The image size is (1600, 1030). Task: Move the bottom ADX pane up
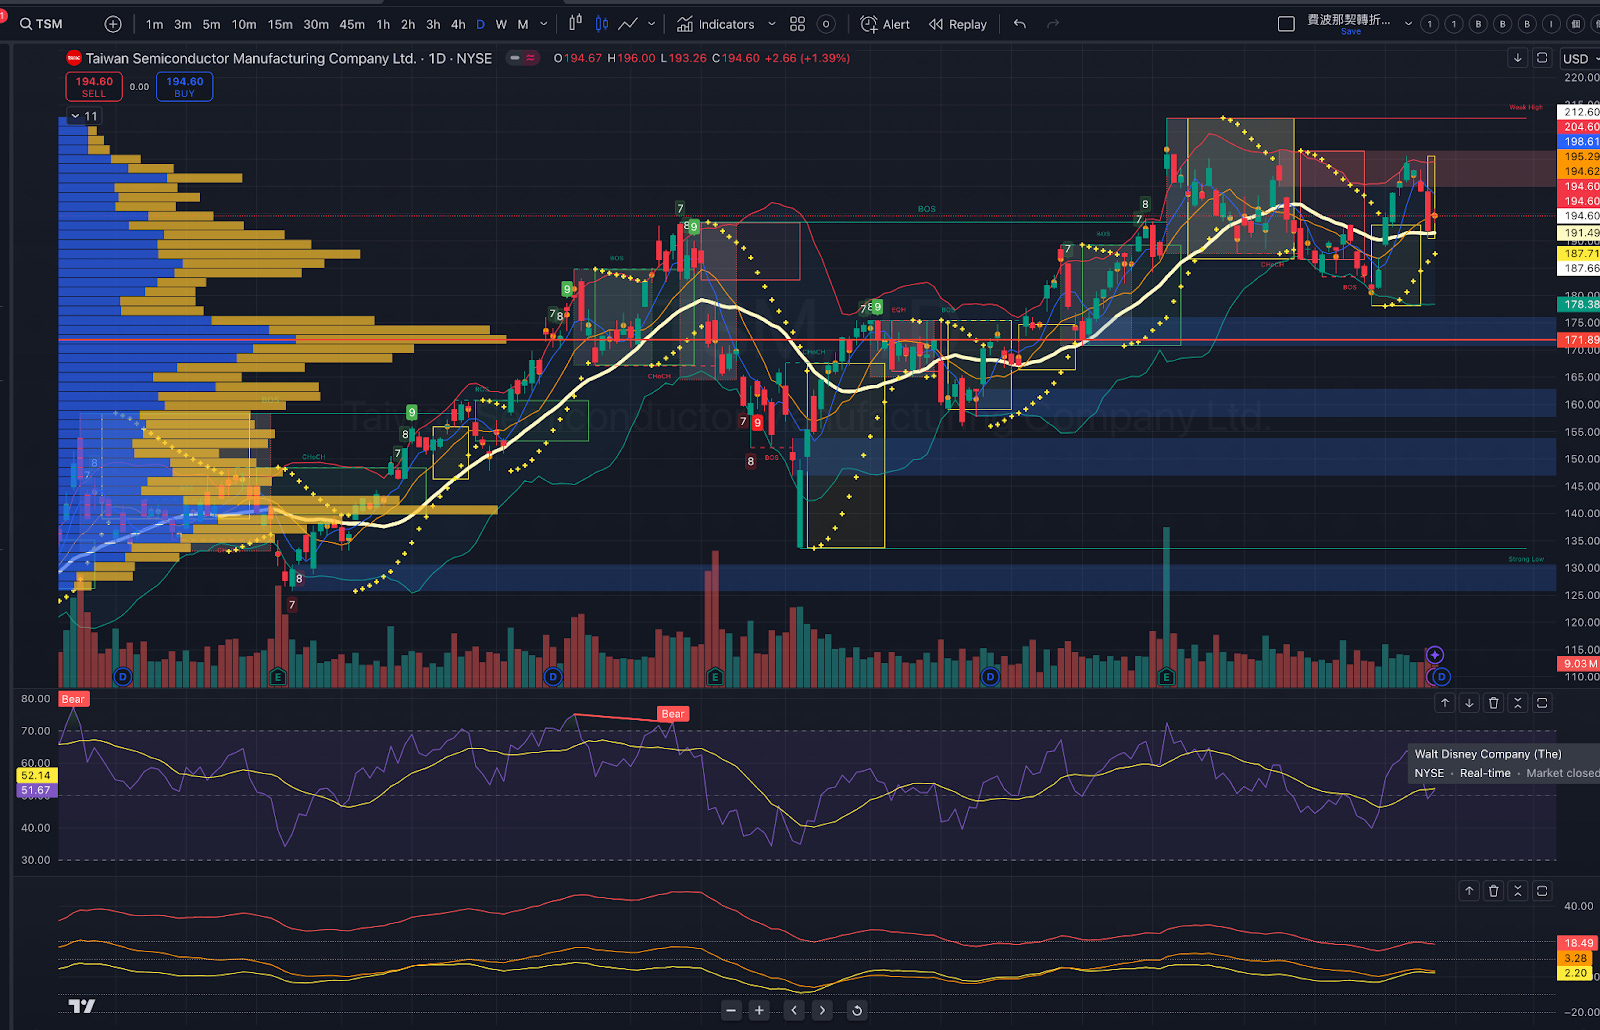(x=1469, y=890)
